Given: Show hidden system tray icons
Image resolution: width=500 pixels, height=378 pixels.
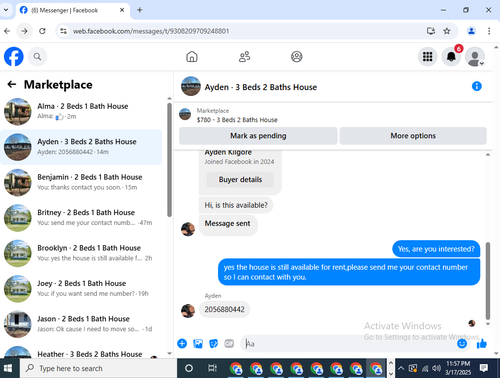Looking at the screenshot, I should pyautogui.click(x=401, y=368).
